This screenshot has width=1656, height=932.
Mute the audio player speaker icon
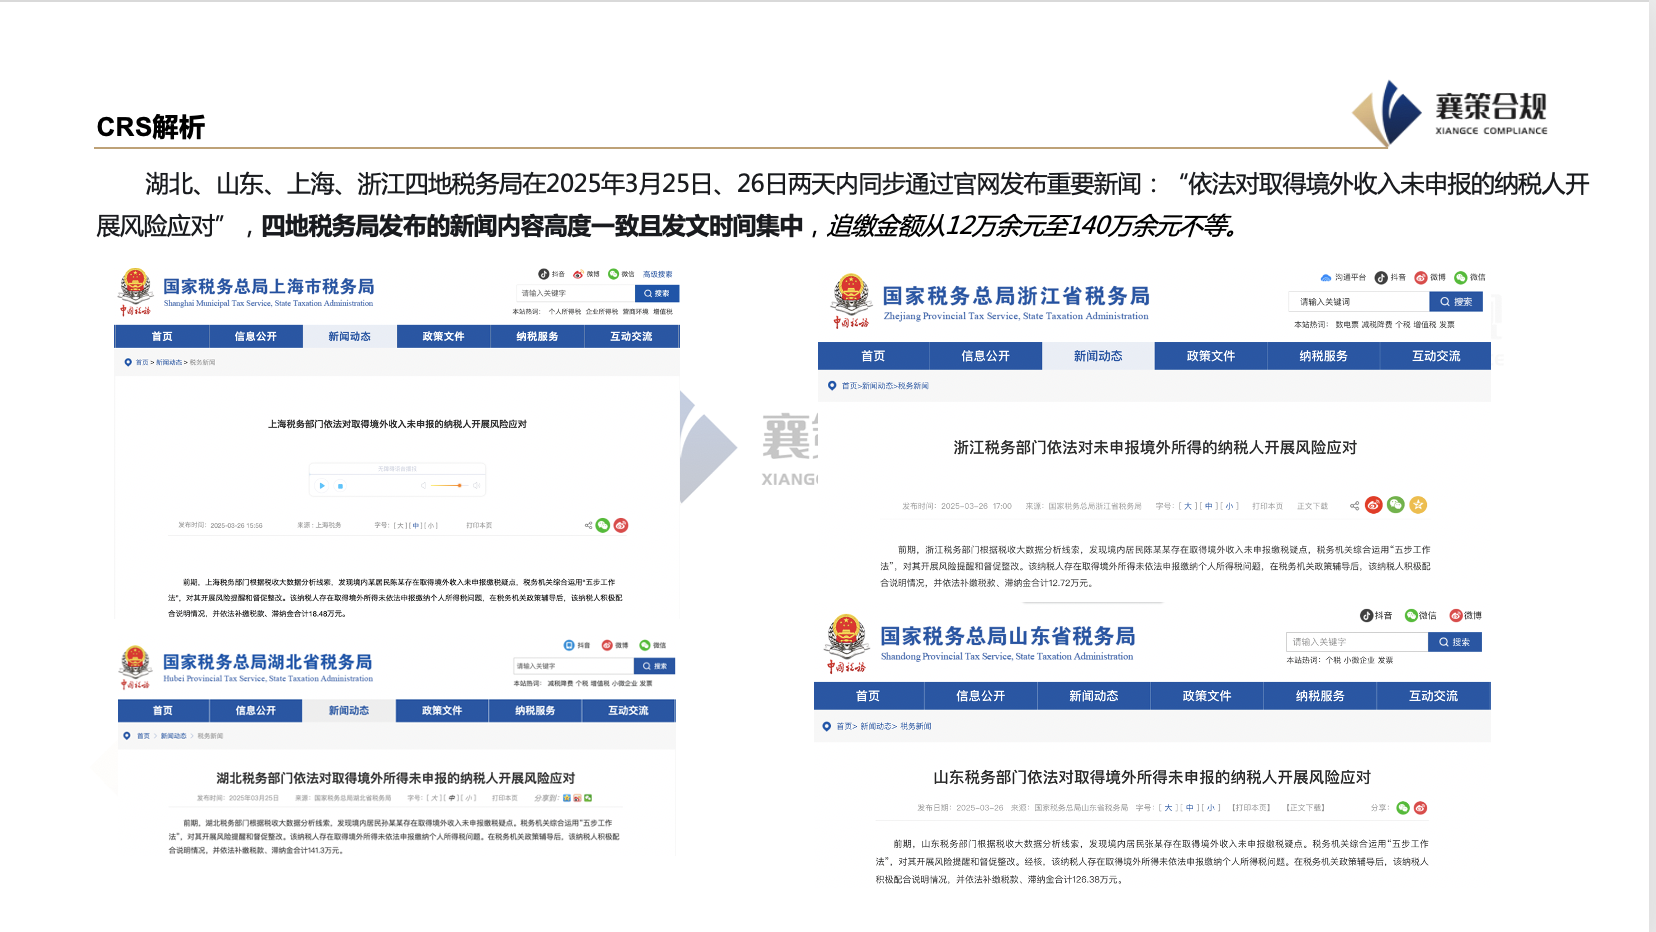coord(477,485)
